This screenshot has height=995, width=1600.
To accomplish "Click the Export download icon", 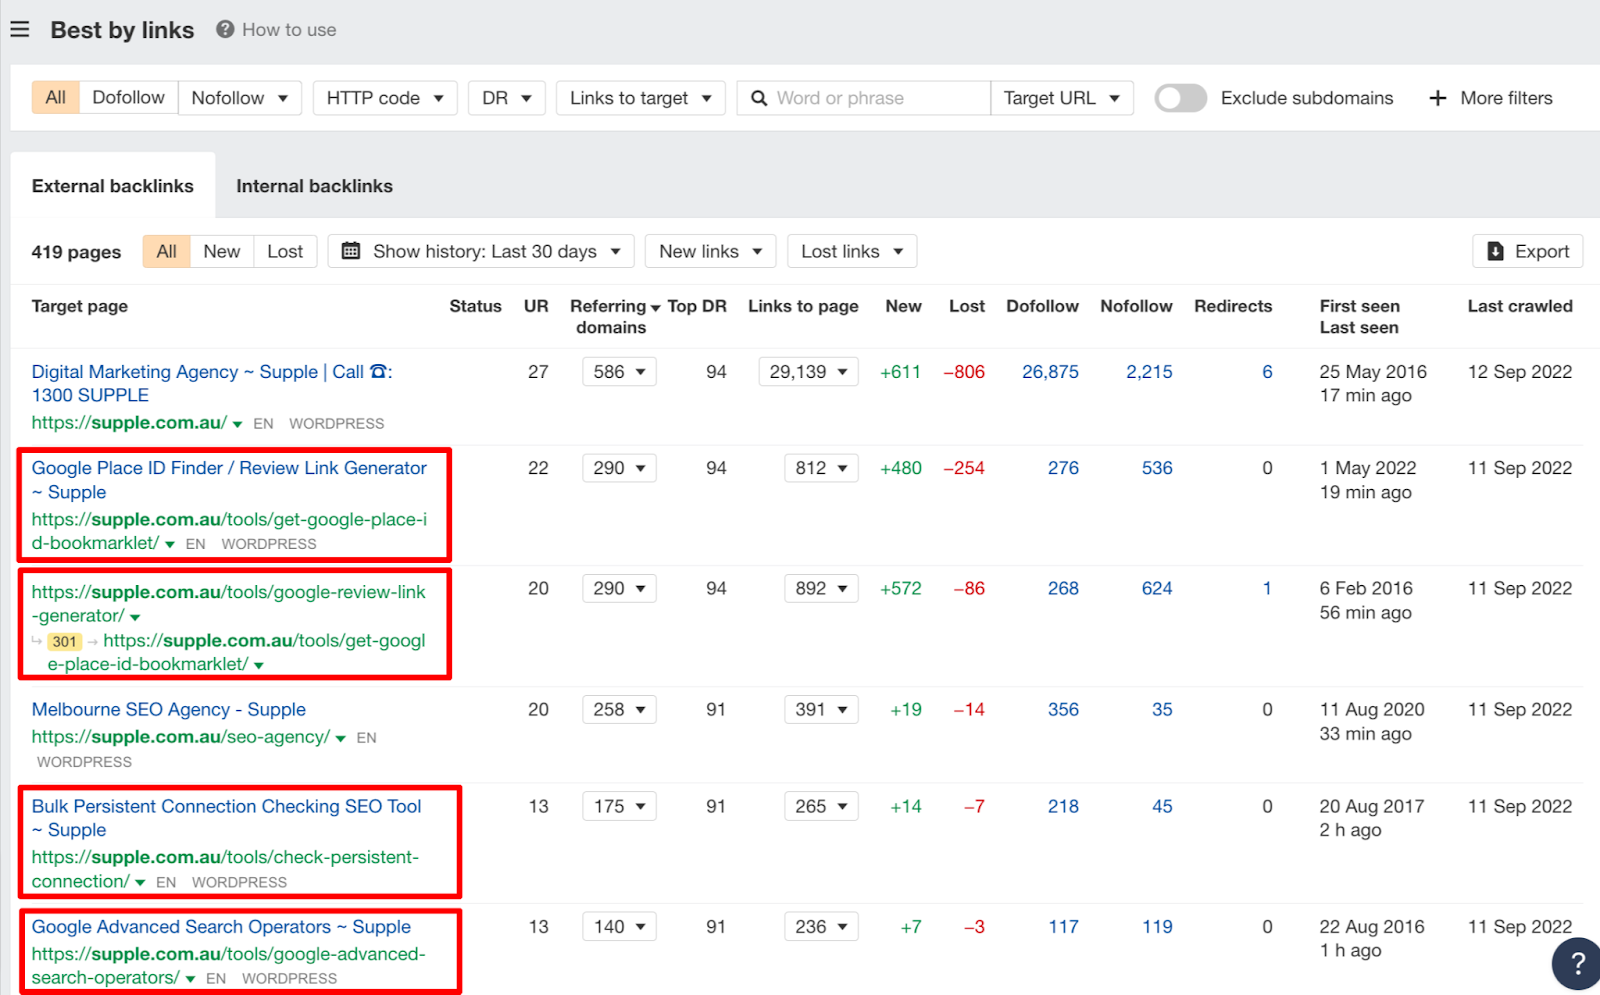I will pyautogui.click(x=1496, y=251).
